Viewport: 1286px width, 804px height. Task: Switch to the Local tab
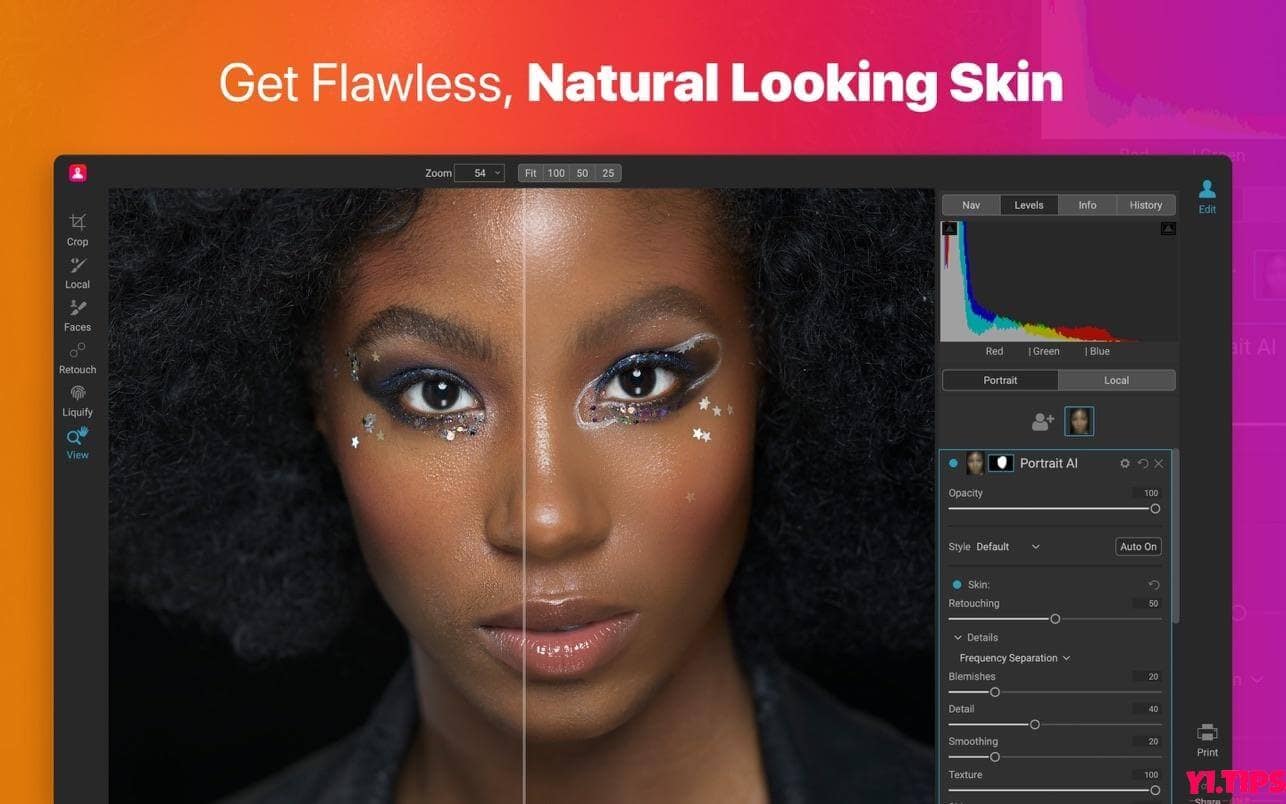pyautogui.click(x=1117, y=380)
